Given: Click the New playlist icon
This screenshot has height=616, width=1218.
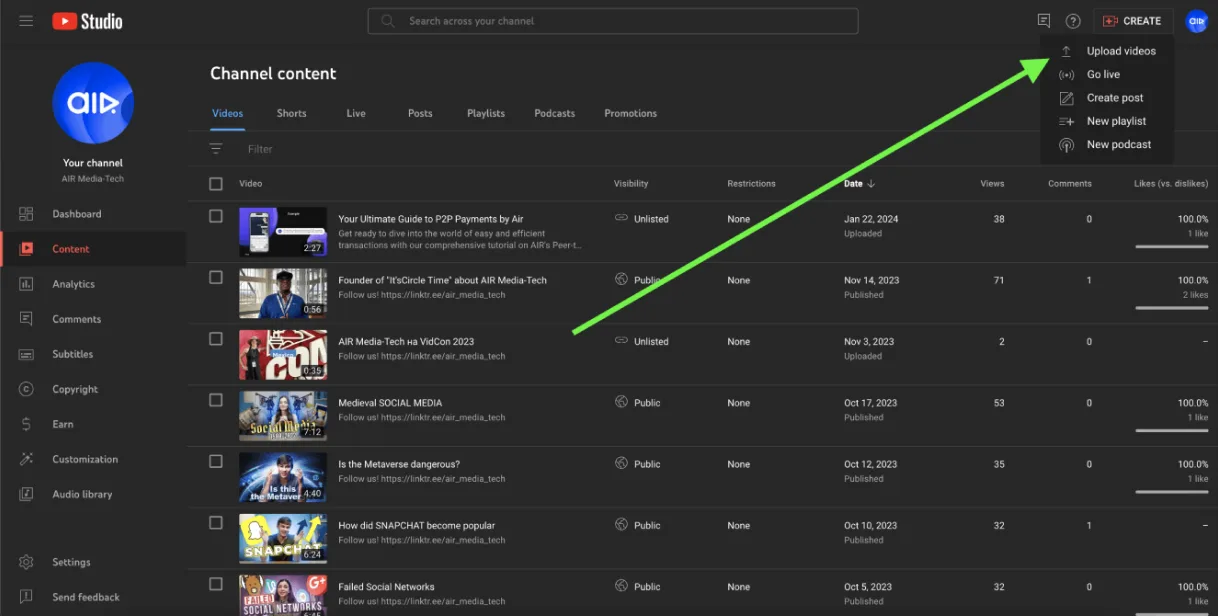Looking at the screenshot, I should click(1066, 121).
